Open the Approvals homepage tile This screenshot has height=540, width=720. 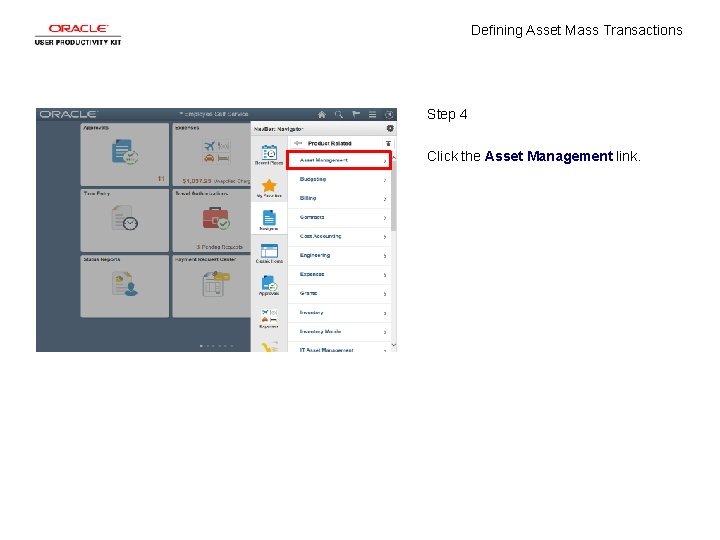point(124,154)
